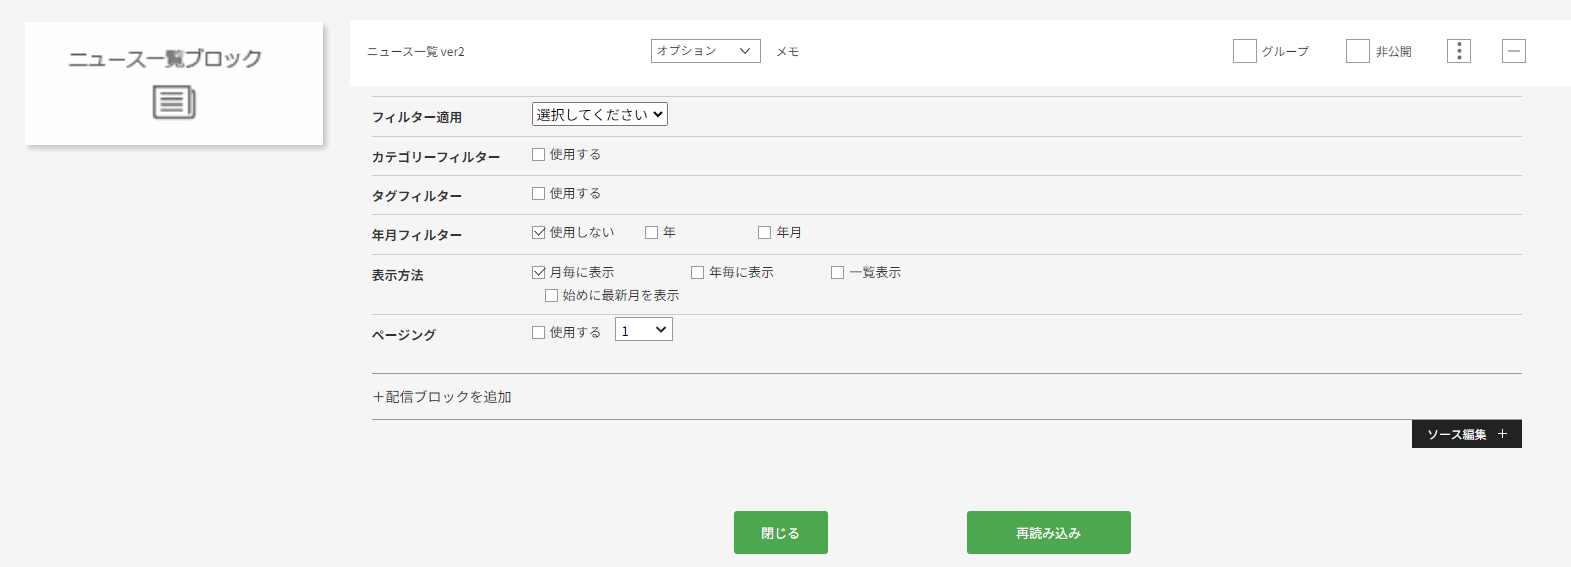The height and width of the screenshot is (567, 1571).
Task: Click the 年月フィルター row label
Action: point(417,235)
